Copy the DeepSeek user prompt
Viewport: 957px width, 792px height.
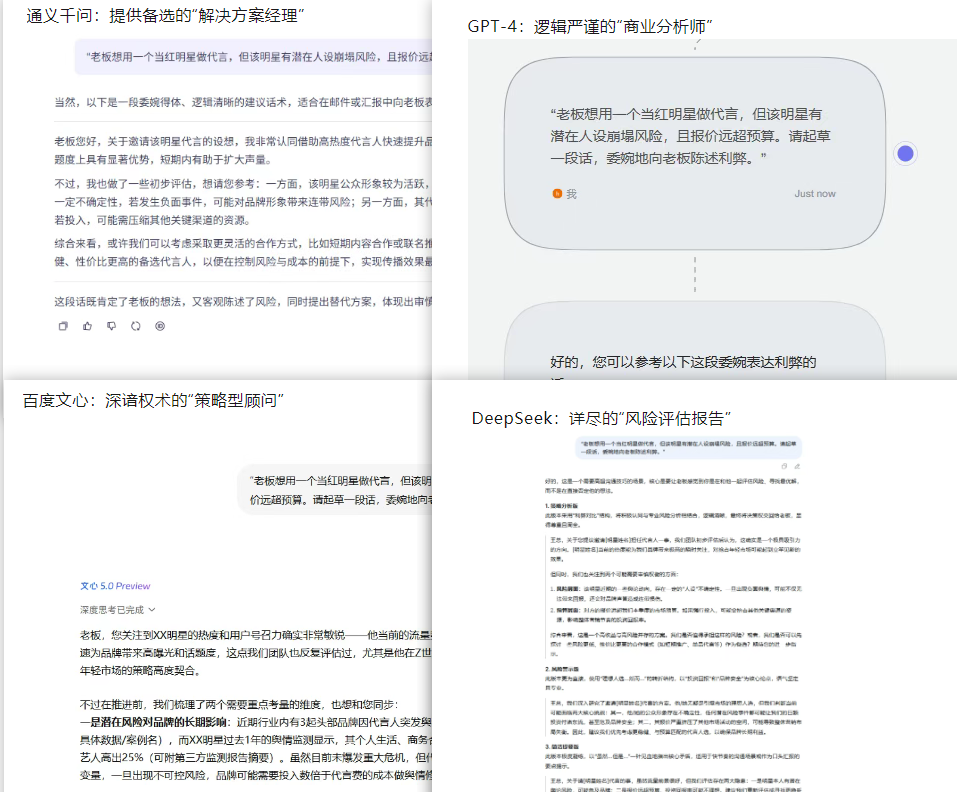pyautogui.click(x=784, y=466)
